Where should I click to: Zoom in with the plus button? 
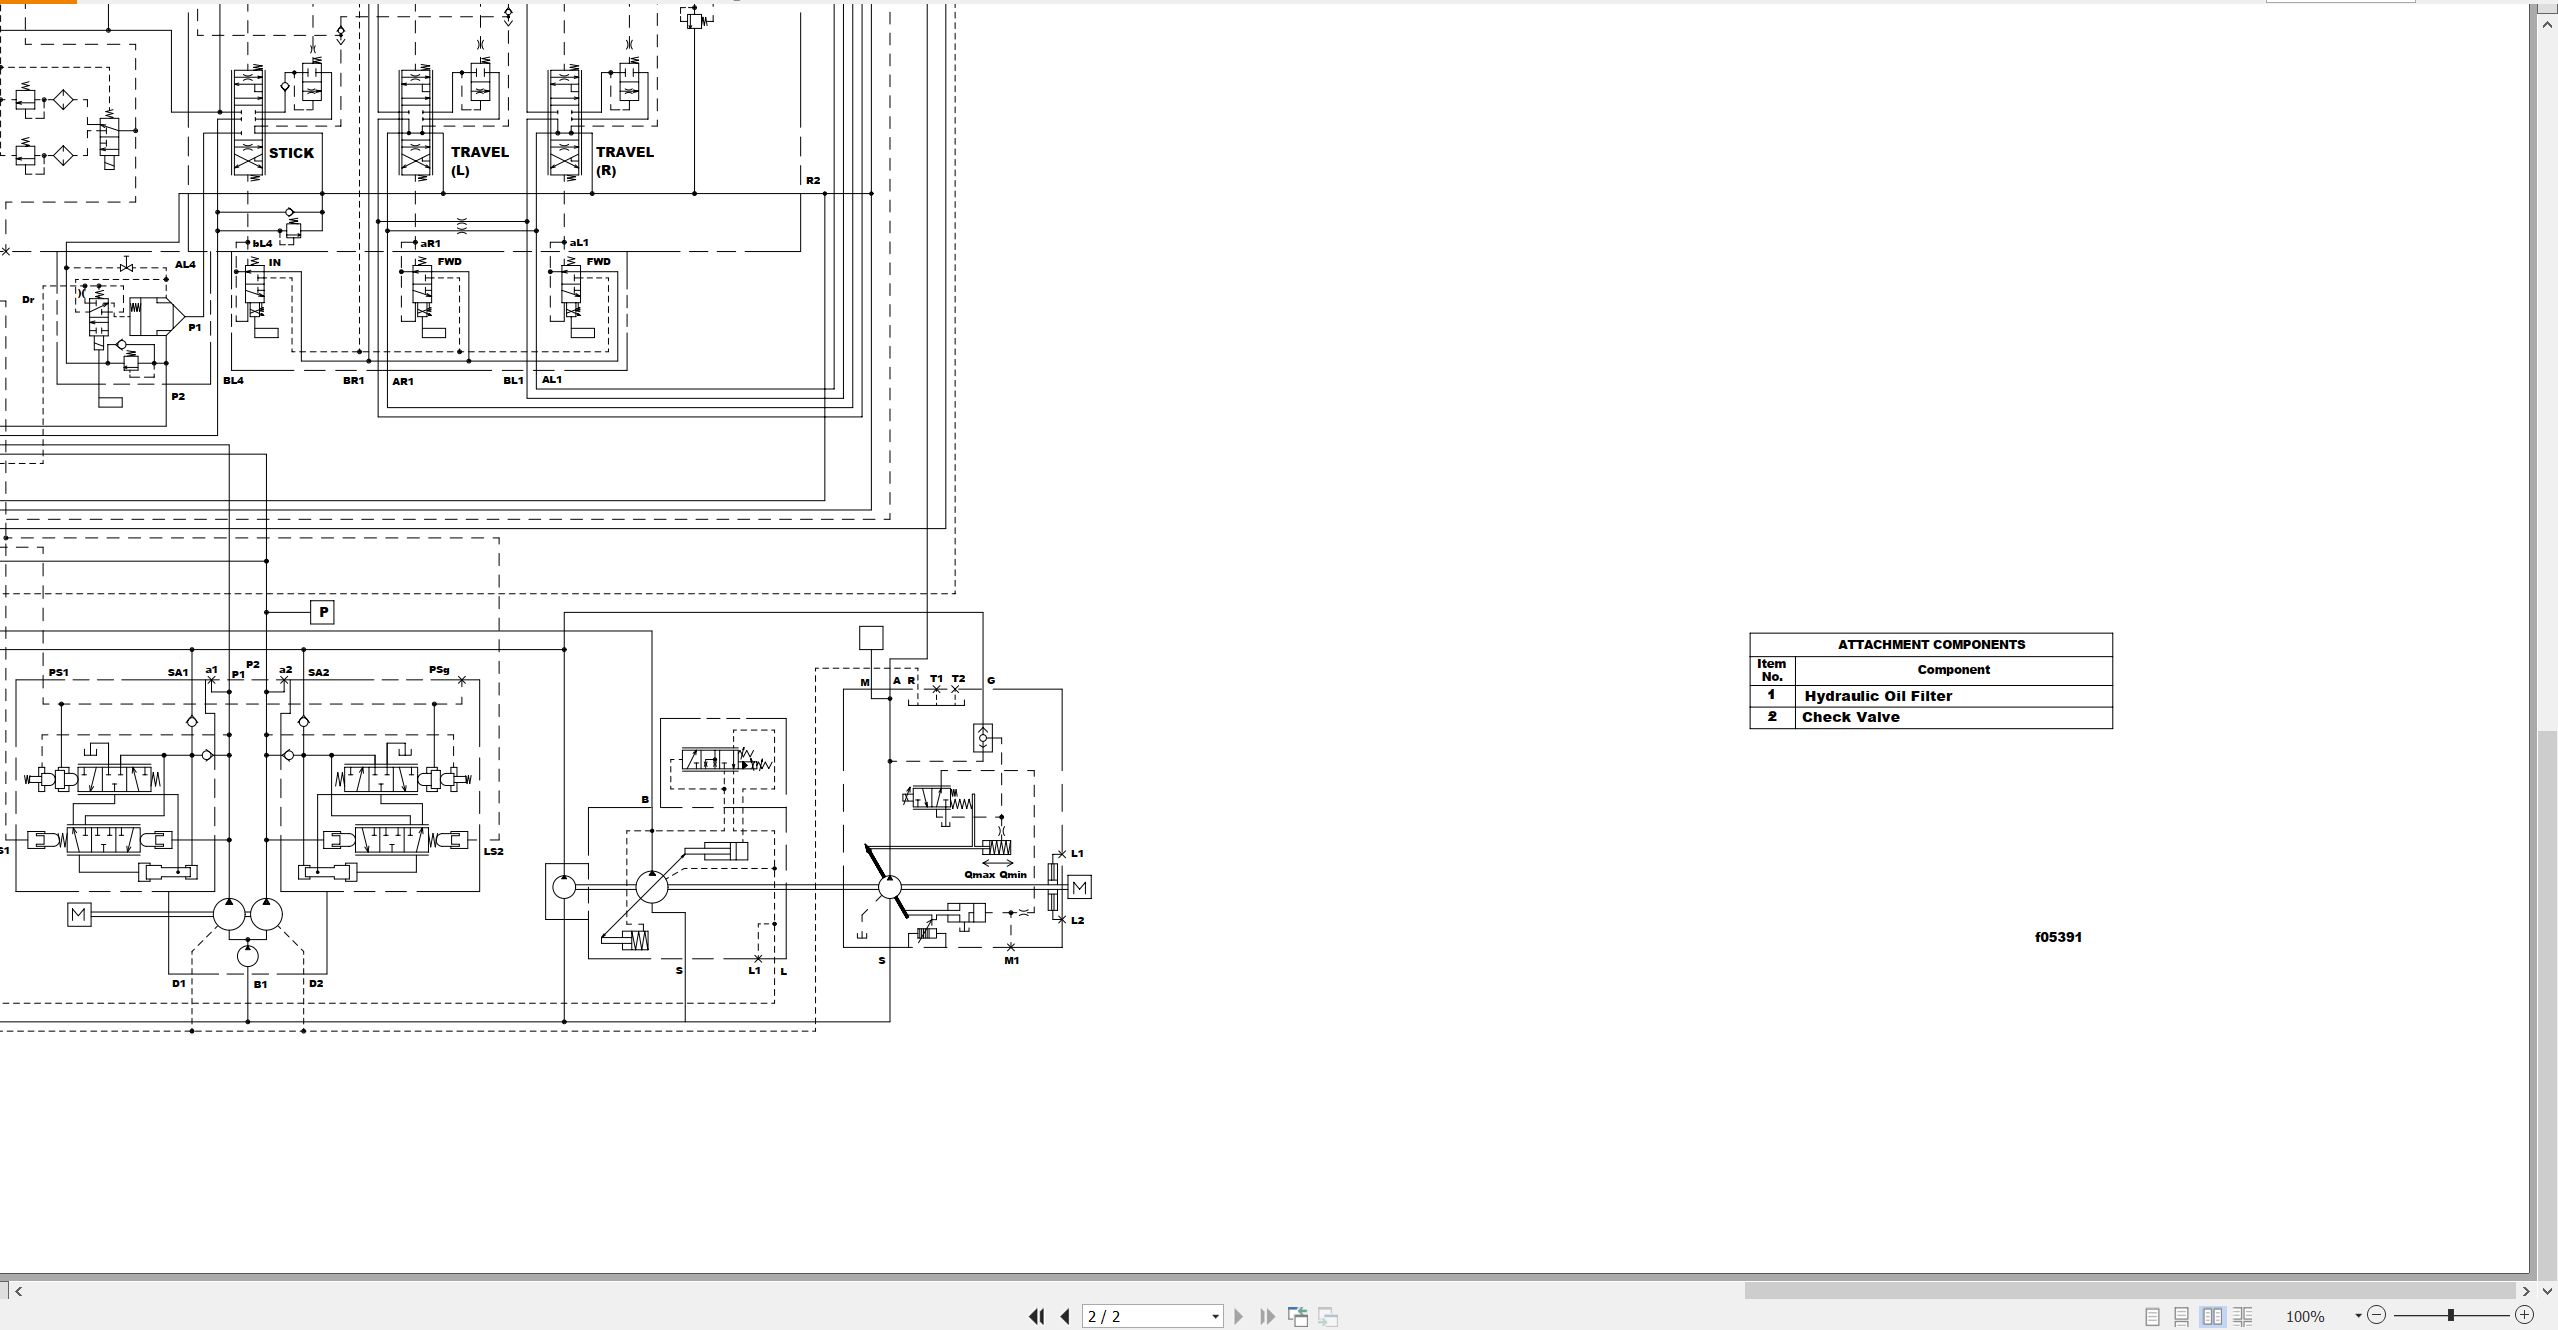2524,1315
